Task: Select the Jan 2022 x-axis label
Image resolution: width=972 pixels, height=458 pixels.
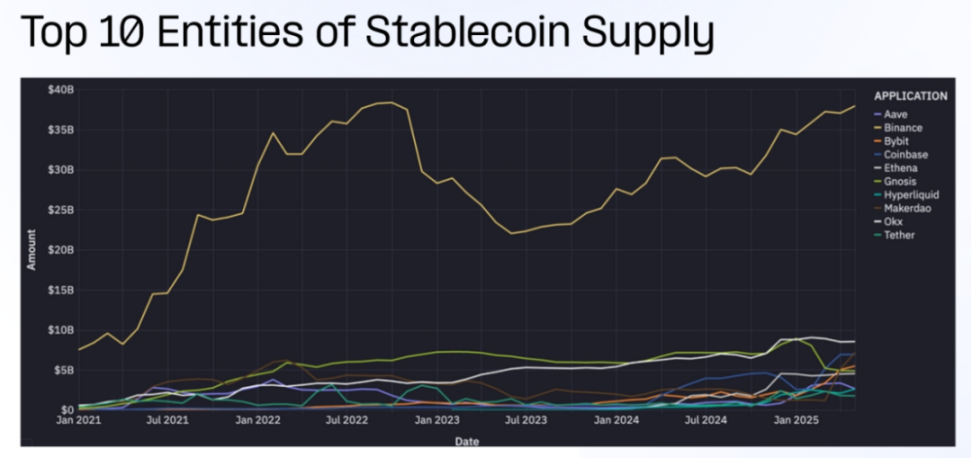Action: coord(258,422)
